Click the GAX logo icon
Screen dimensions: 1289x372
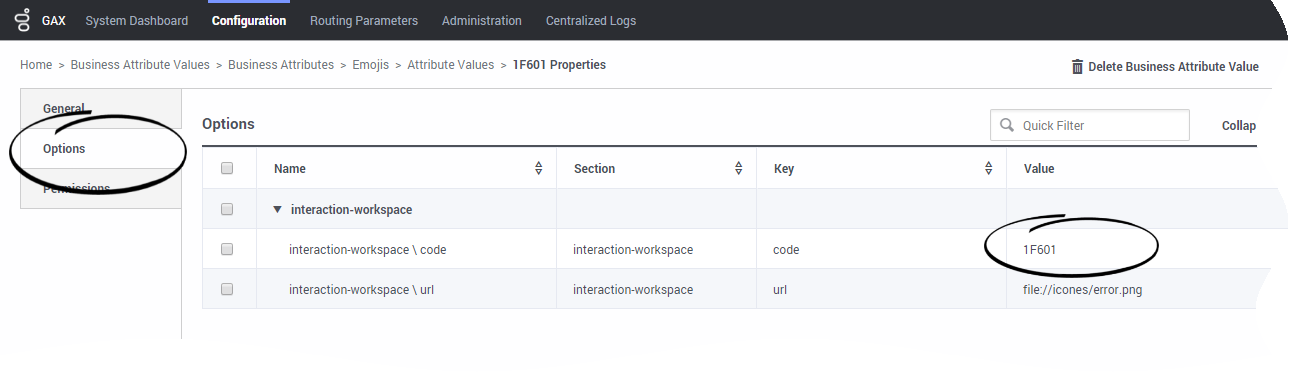(x=22, y=20)
